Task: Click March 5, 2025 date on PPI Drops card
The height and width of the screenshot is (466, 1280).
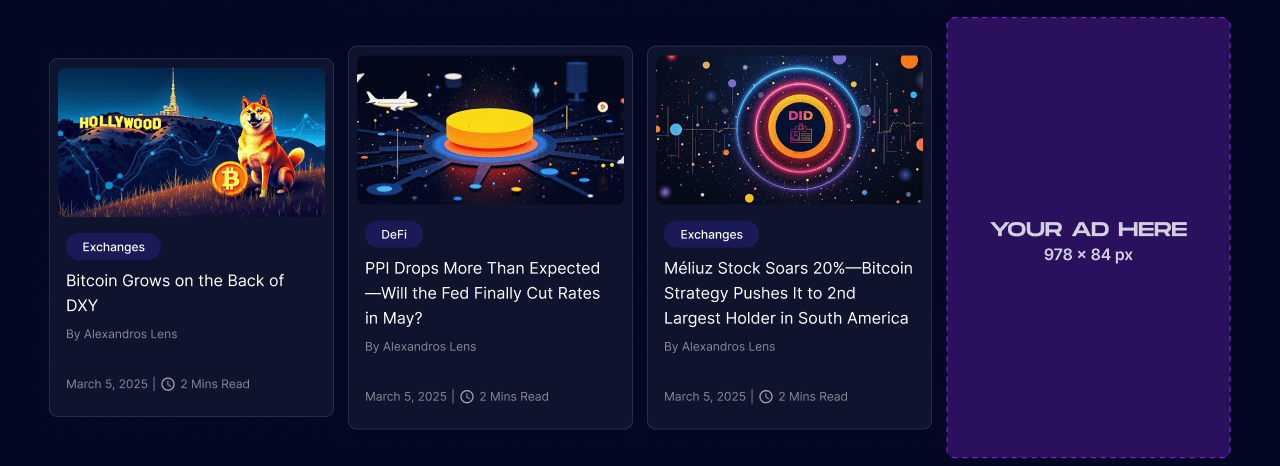Action: [406, 397]
